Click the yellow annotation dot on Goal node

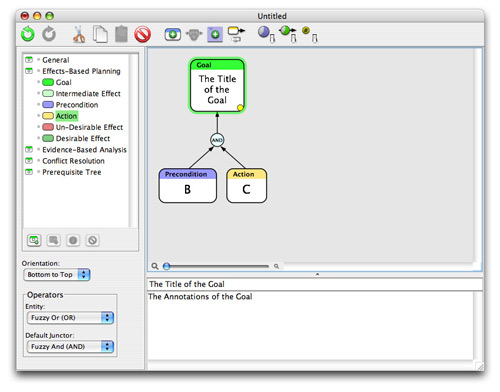tap(240, 107)
